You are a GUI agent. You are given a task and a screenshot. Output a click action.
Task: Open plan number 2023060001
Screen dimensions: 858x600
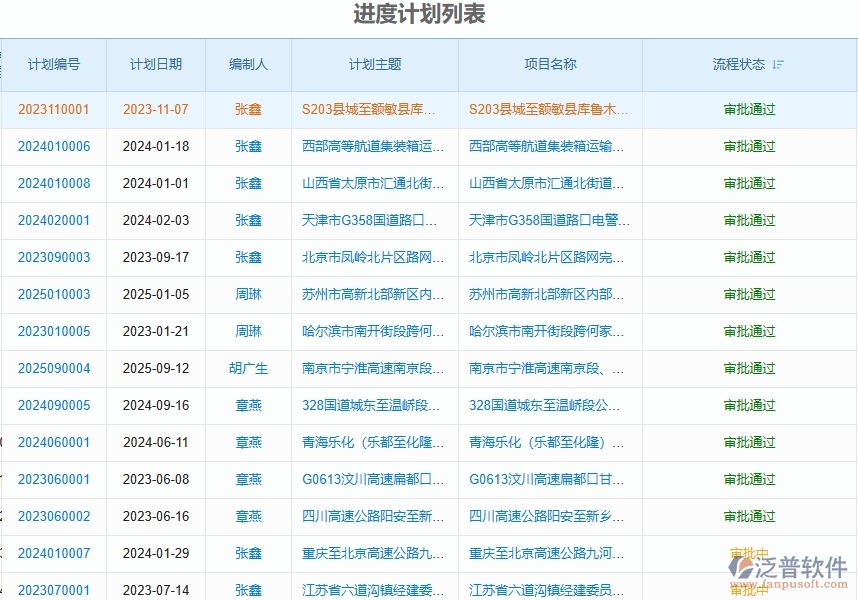click(54, 479)
